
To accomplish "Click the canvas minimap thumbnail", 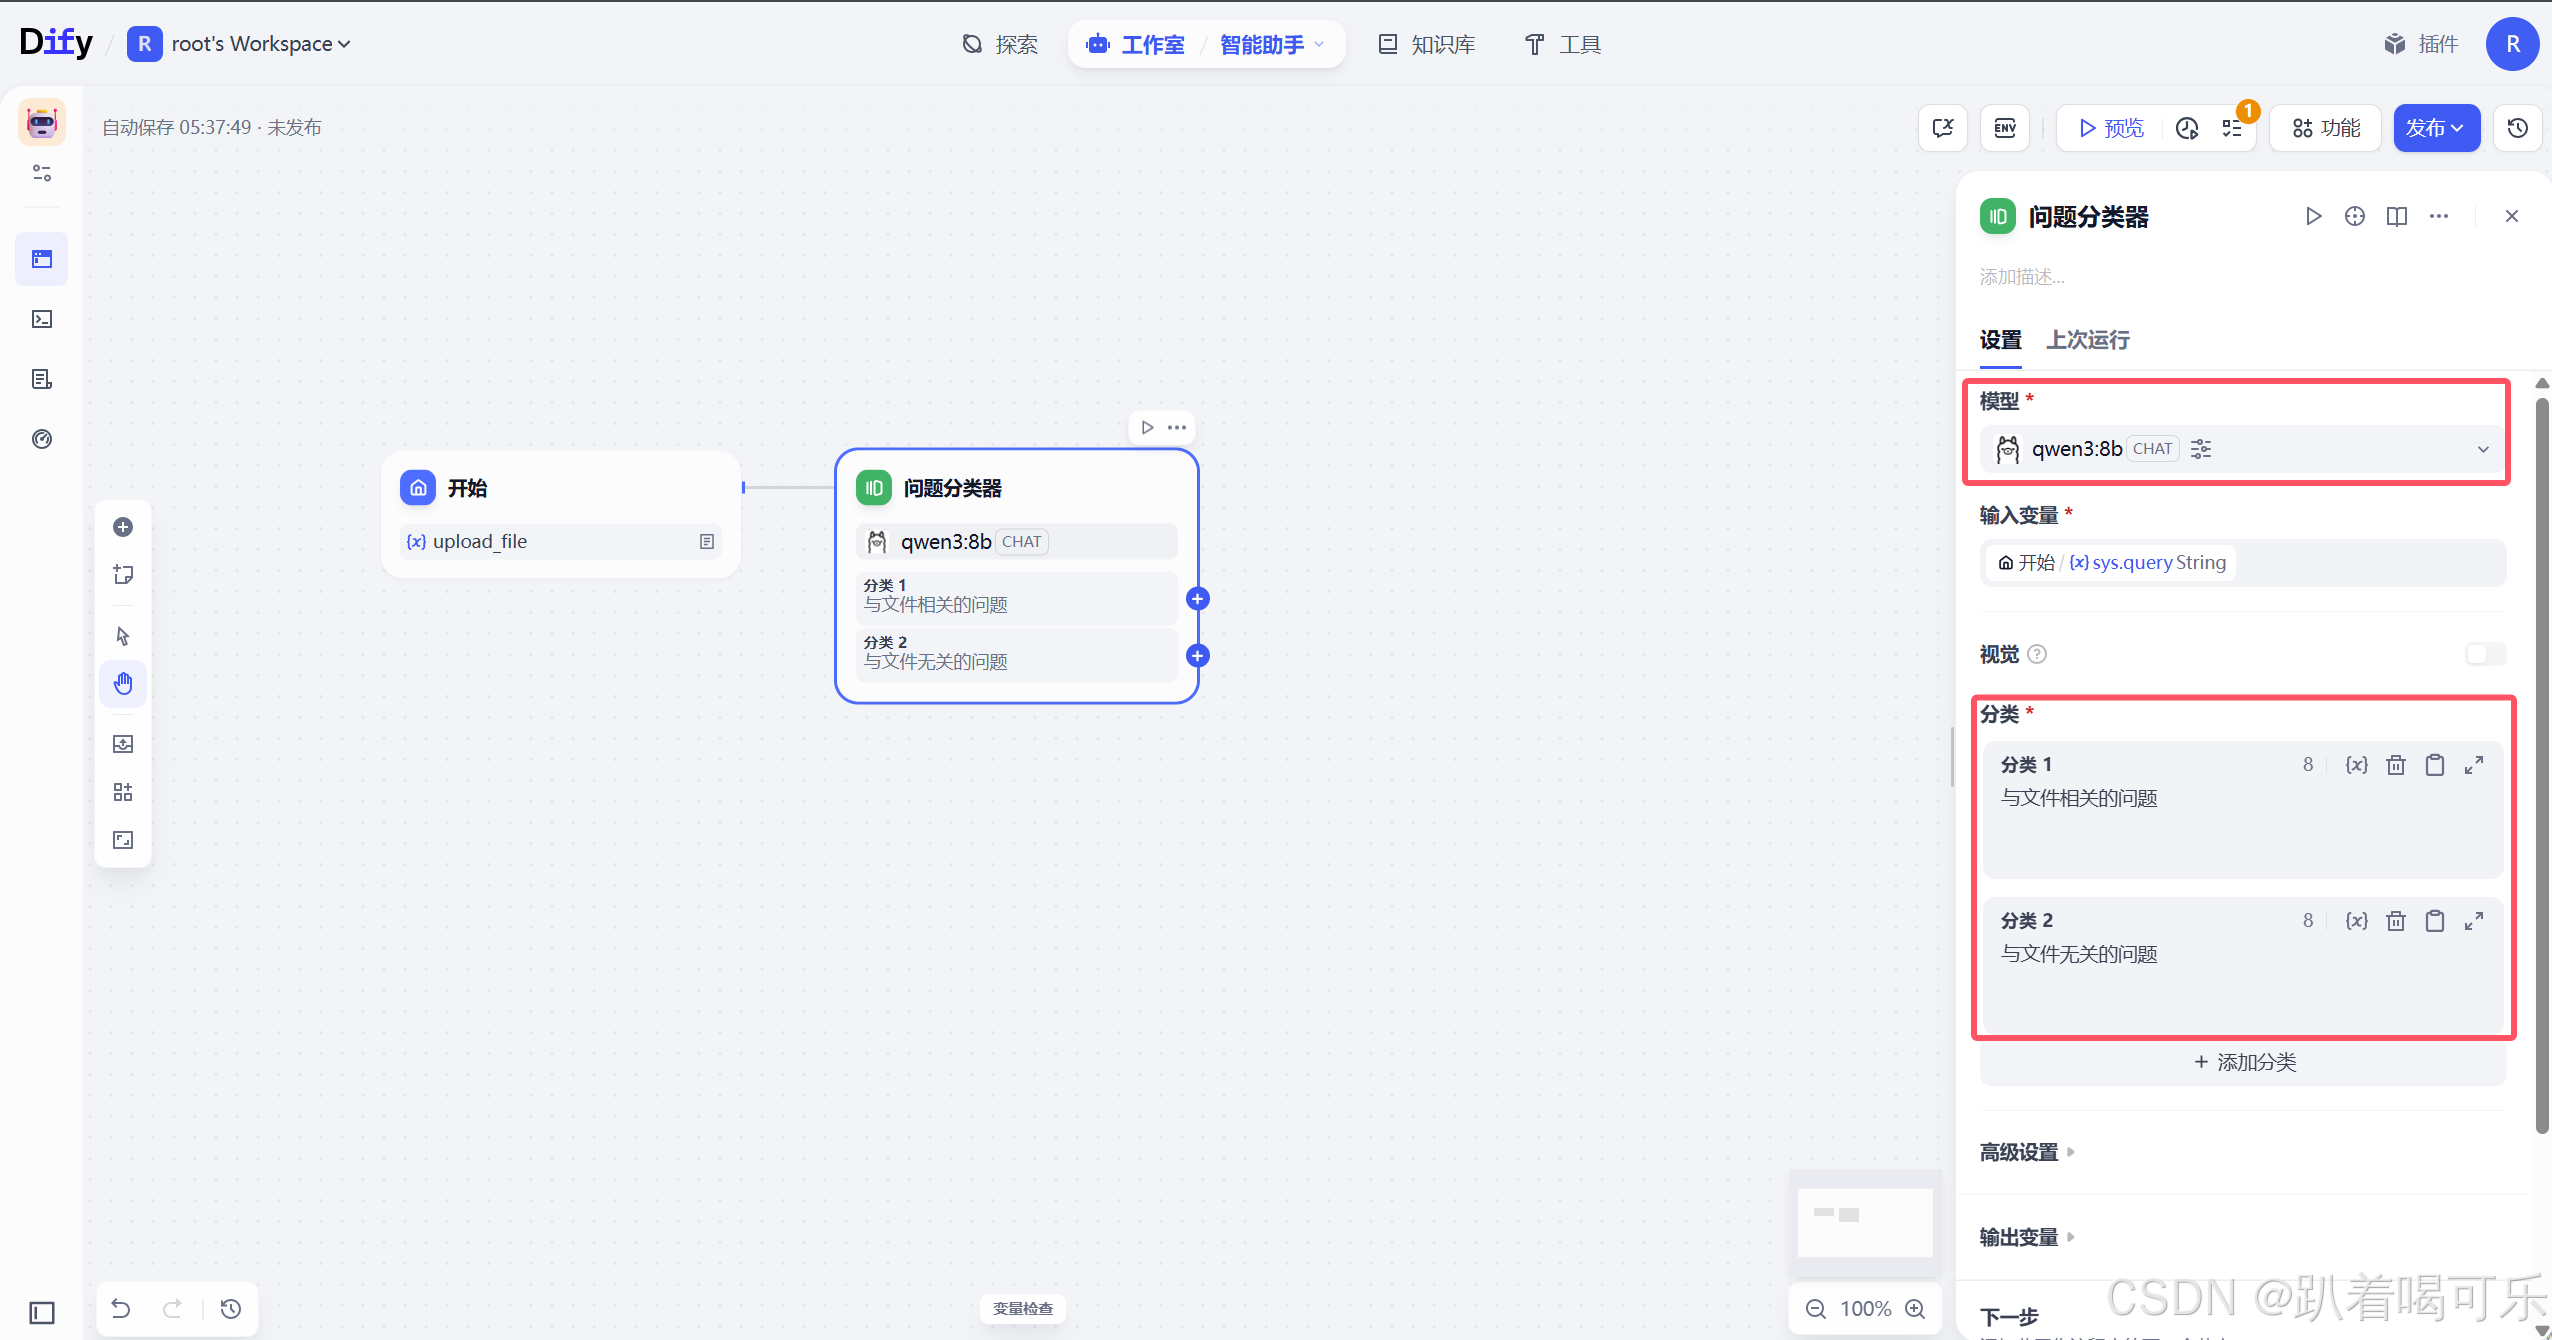I will pyautogui.click(x=1864, y=1222).
